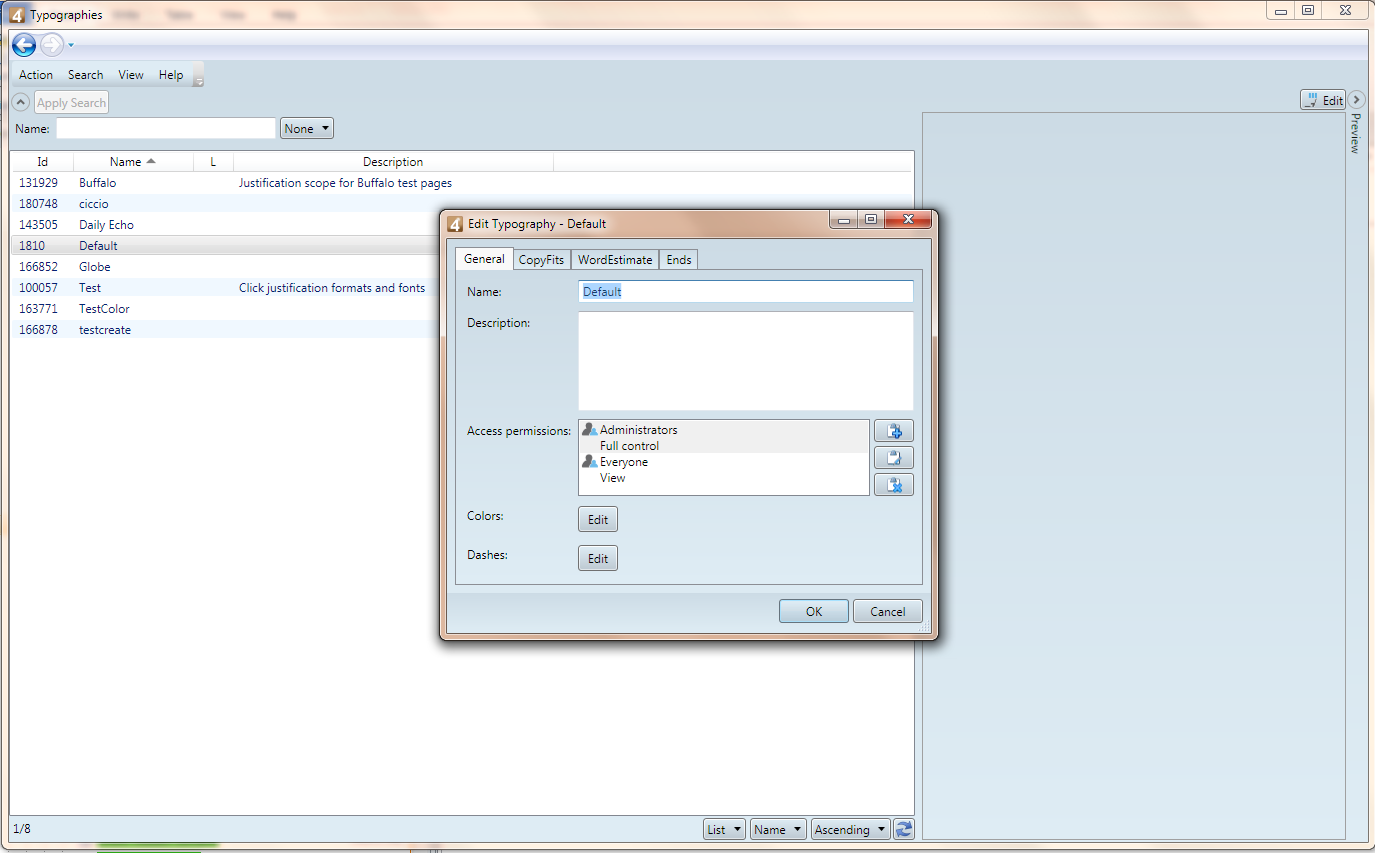1375x853 pixels.
Task: Click the Id cell 180748
Action: click(x=38, y=204)
